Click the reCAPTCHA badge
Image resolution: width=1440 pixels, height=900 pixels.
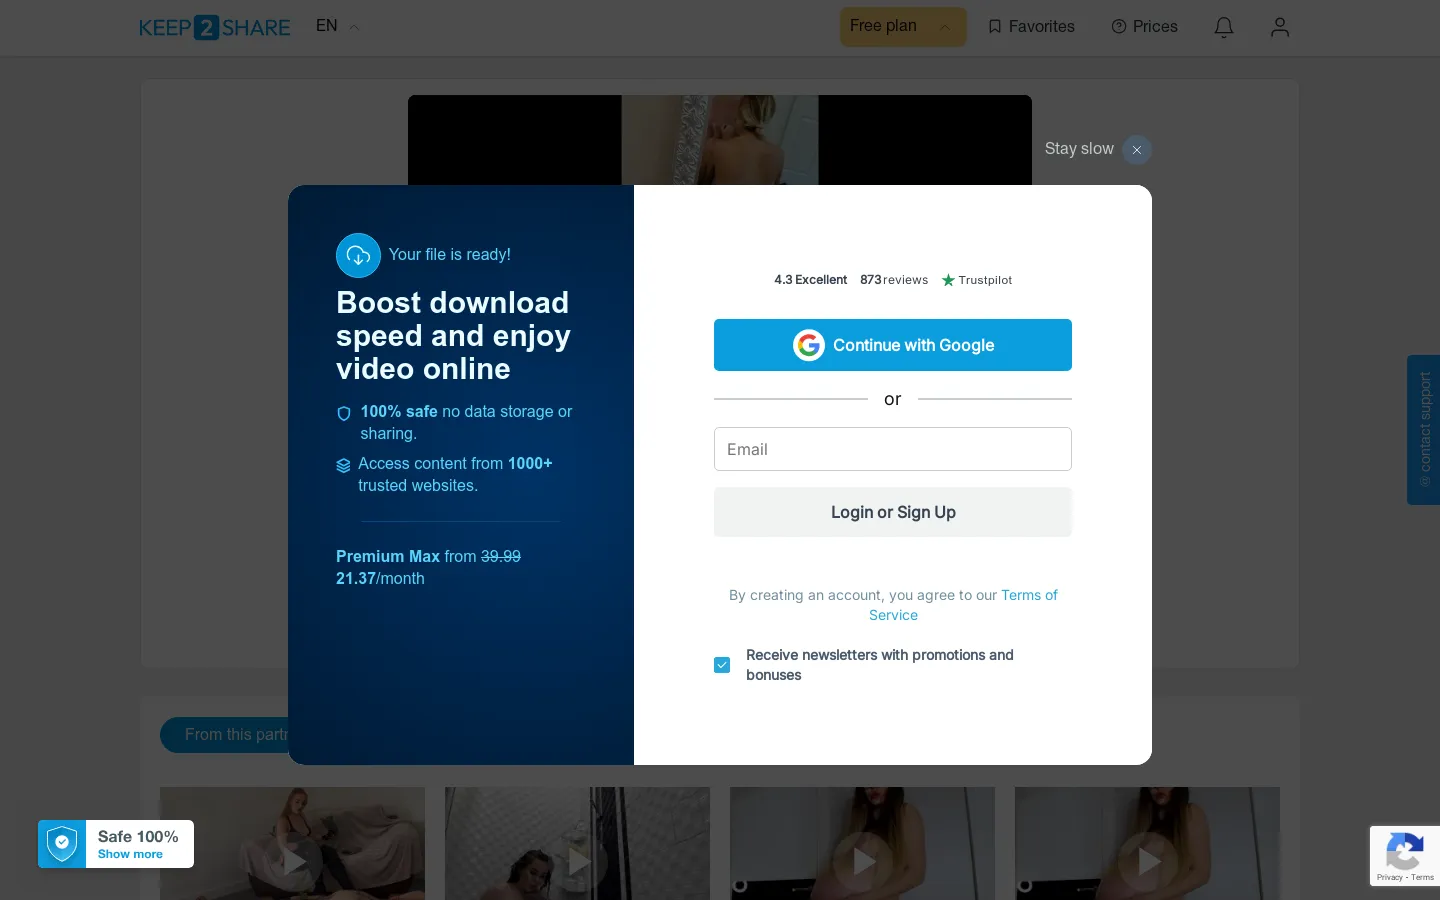pyautogui.click(x=1405, y=856)
